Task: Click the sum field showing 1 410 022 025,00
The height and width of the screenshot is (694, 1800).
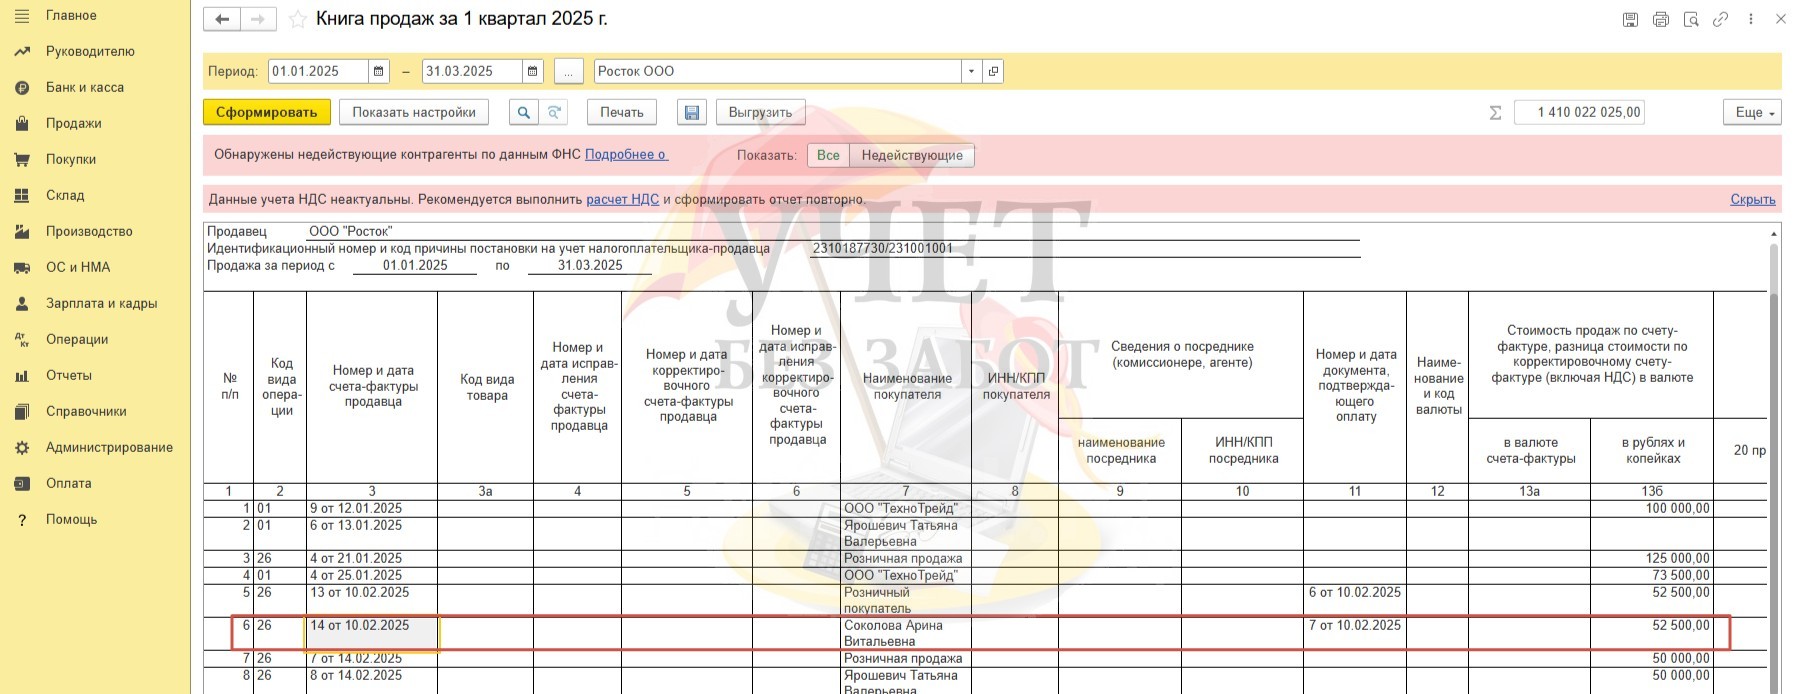Action: [x=1580, y=112]
